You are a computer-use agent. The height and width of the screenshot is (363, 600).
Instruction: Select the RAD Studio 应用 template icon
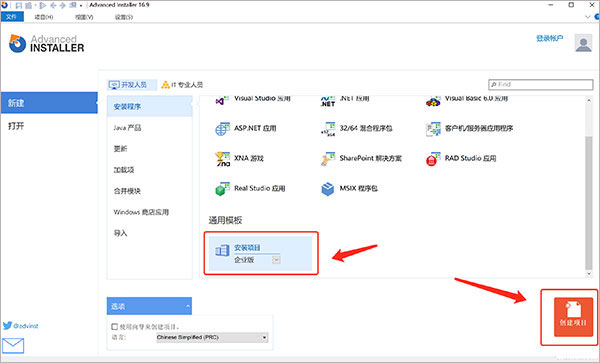[x=433, y=159]
